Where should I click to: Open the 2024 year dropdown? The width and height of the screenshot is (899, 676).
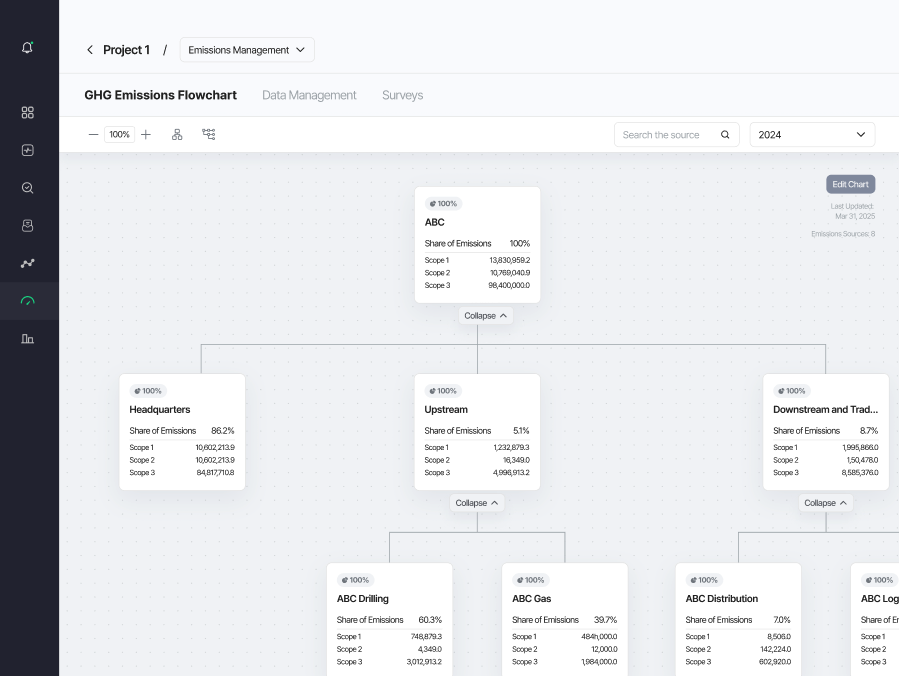tap(812, 135)
